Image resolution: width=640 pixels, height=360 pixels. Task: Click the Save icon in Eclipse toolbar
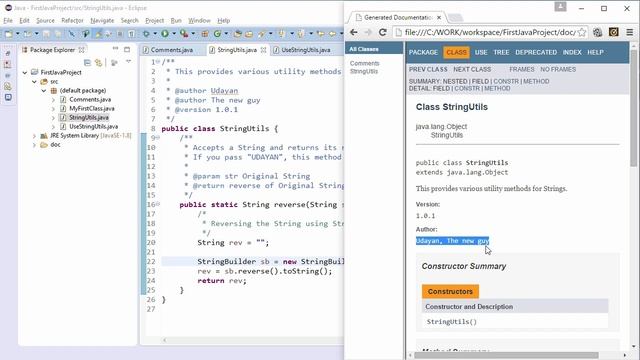coord(47,34)
